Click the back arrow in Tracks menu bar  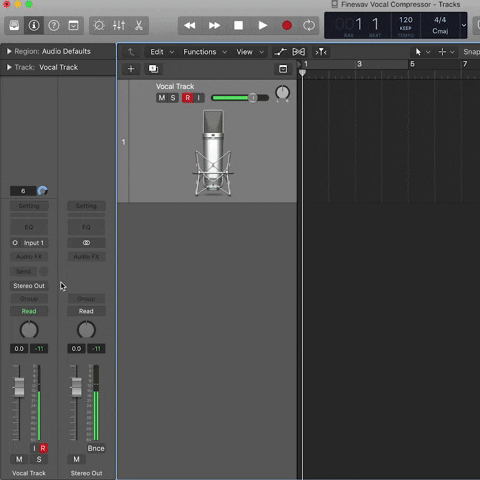tap(131, 52)
